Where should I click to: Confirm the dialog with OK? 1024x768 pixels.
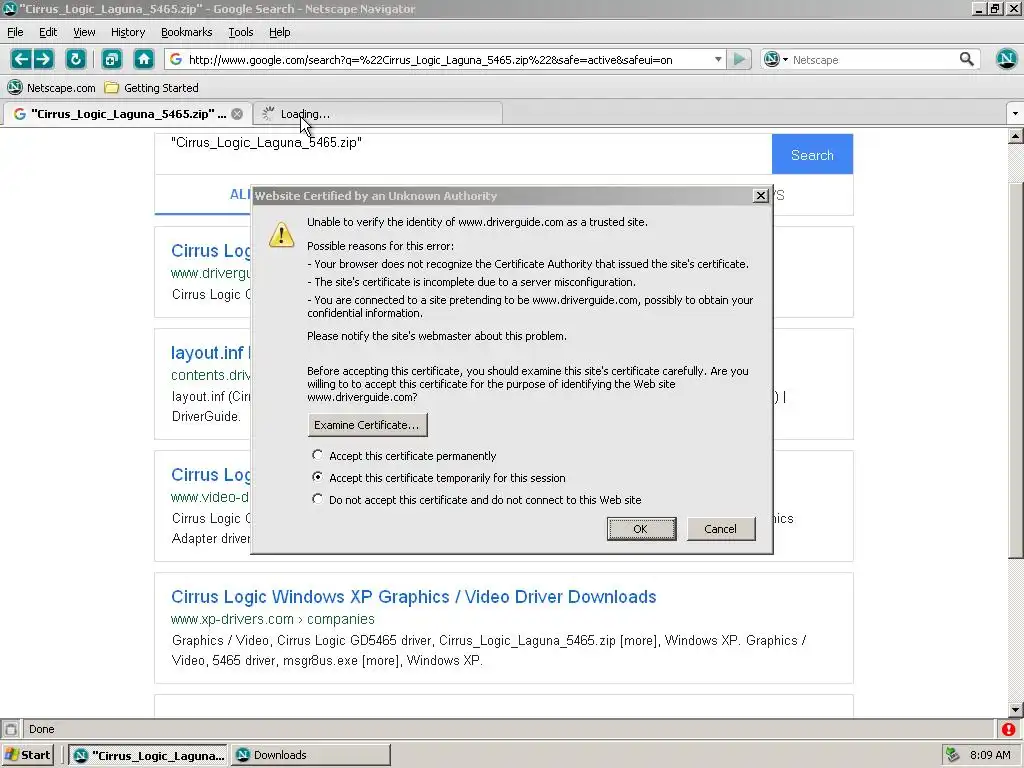(641, 529)
